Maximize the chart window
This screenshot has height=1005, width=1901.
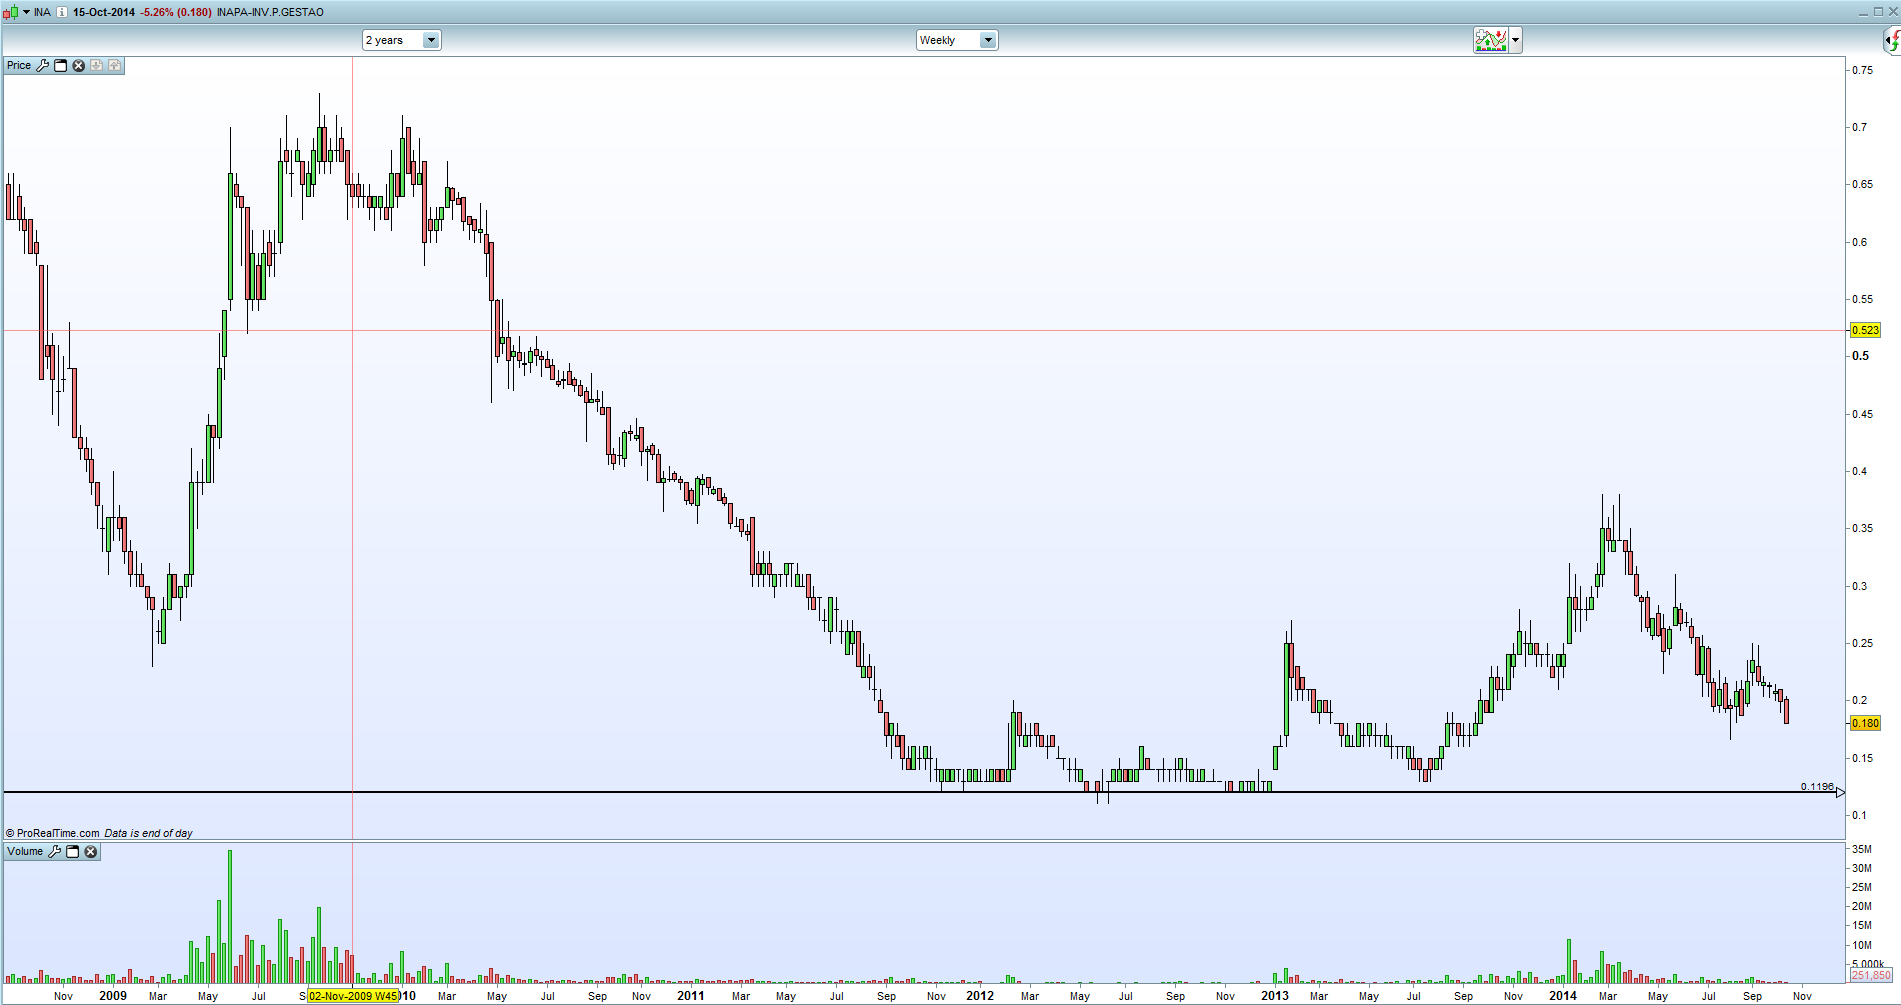[x=1879, y=12]
